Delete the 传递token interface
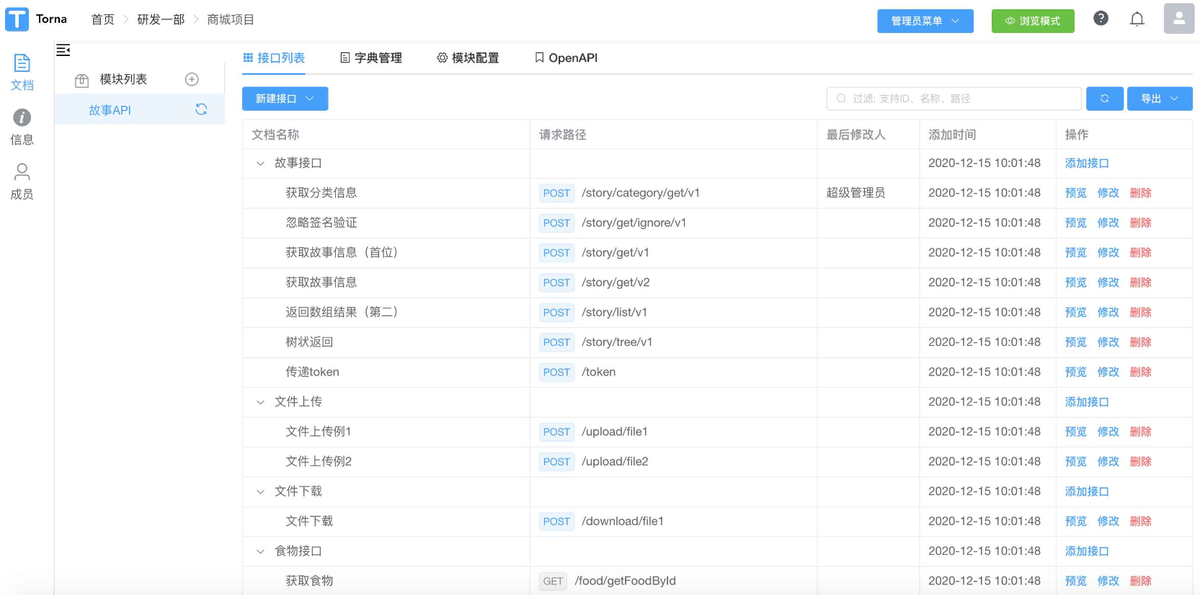1200x595 pixels. tap(1140, 372)
